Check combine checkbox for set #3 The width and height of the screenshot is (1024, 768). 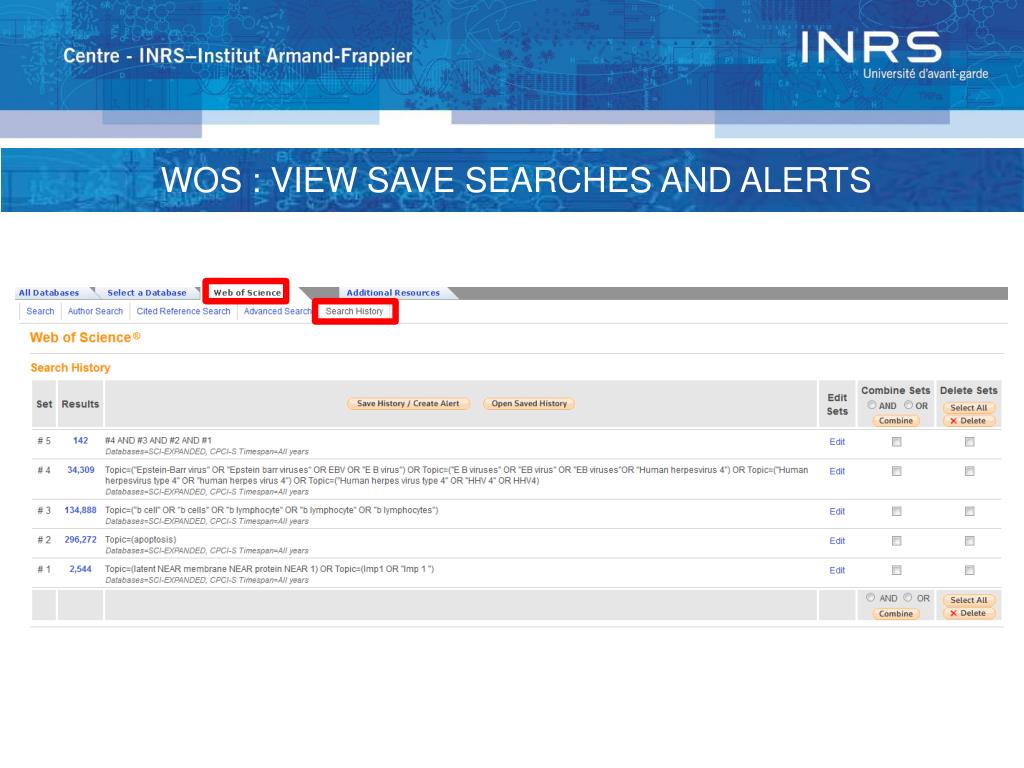coord(897,512)
